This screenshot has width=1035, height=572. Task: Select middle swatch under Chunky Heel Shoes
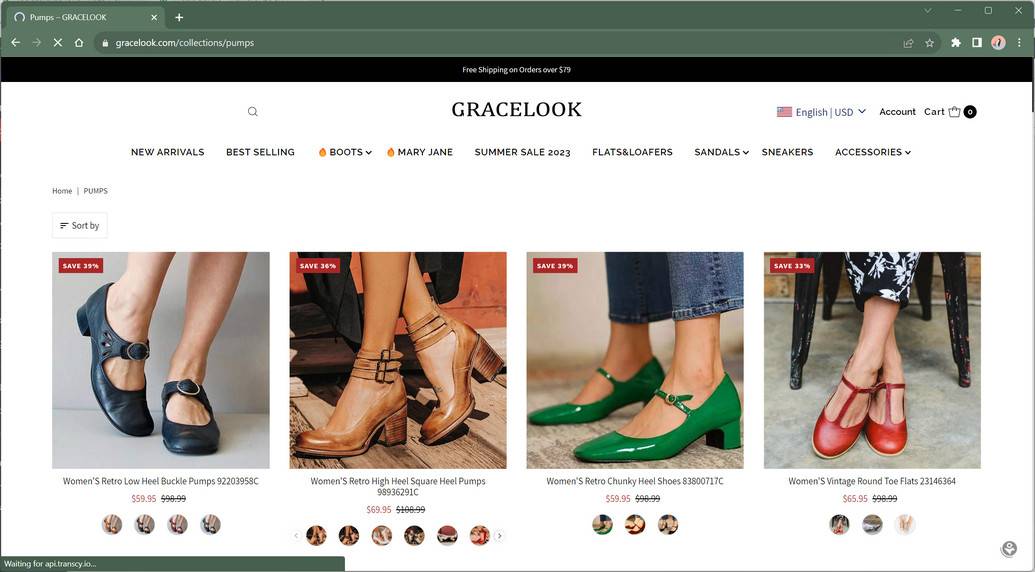(635, 524)
